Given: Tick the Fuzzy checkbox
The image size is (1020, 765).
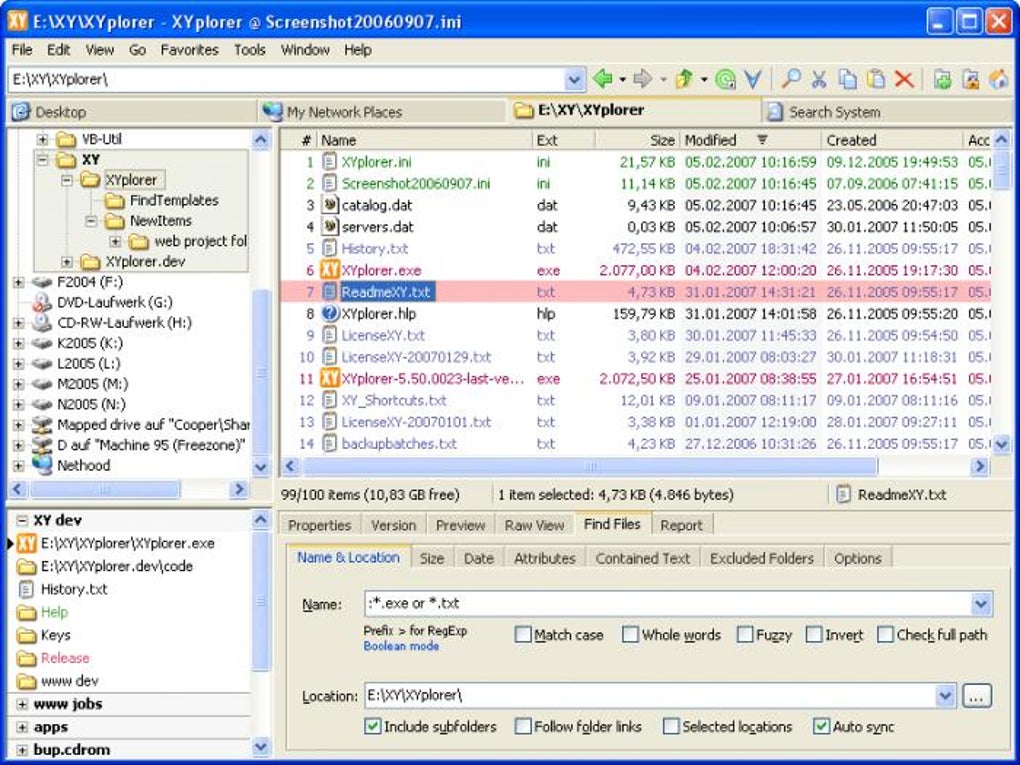Looking at the screenshot, I should 745,634.
